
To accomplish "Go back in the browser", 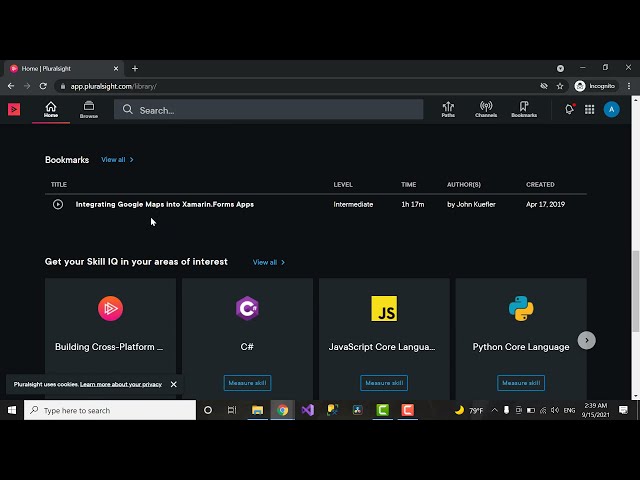I will pyautogui.click(x=11, y=86).
